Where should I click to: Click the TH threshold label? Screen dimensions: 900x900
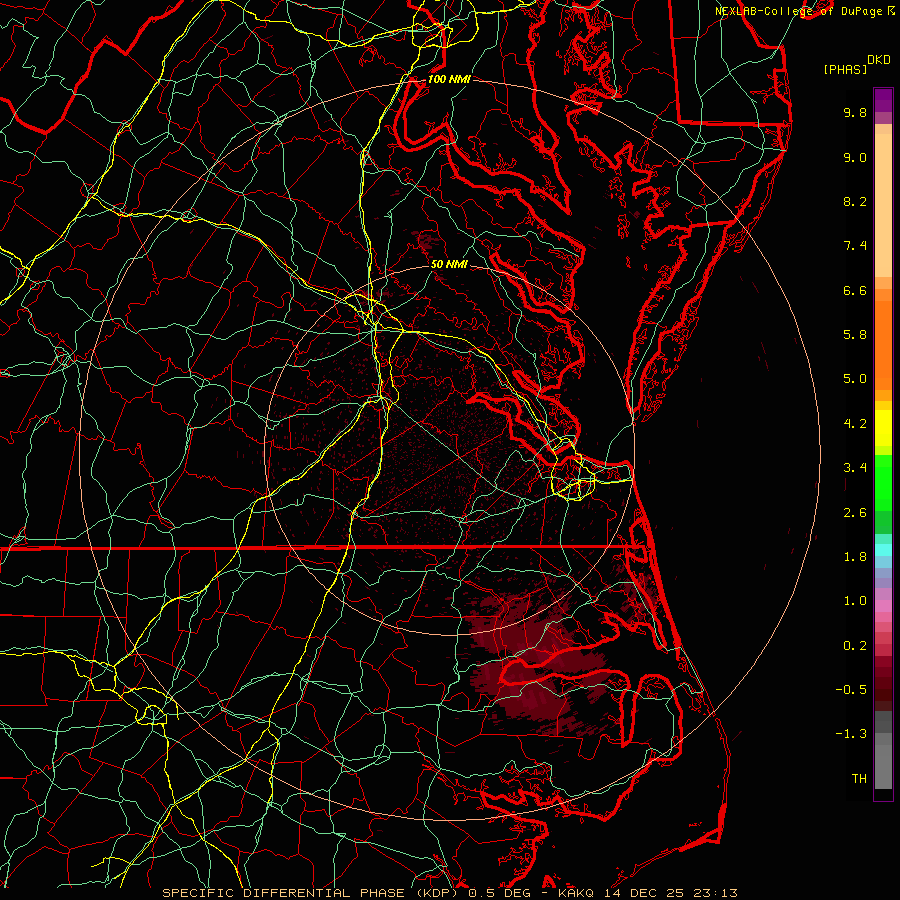(859, 779)
